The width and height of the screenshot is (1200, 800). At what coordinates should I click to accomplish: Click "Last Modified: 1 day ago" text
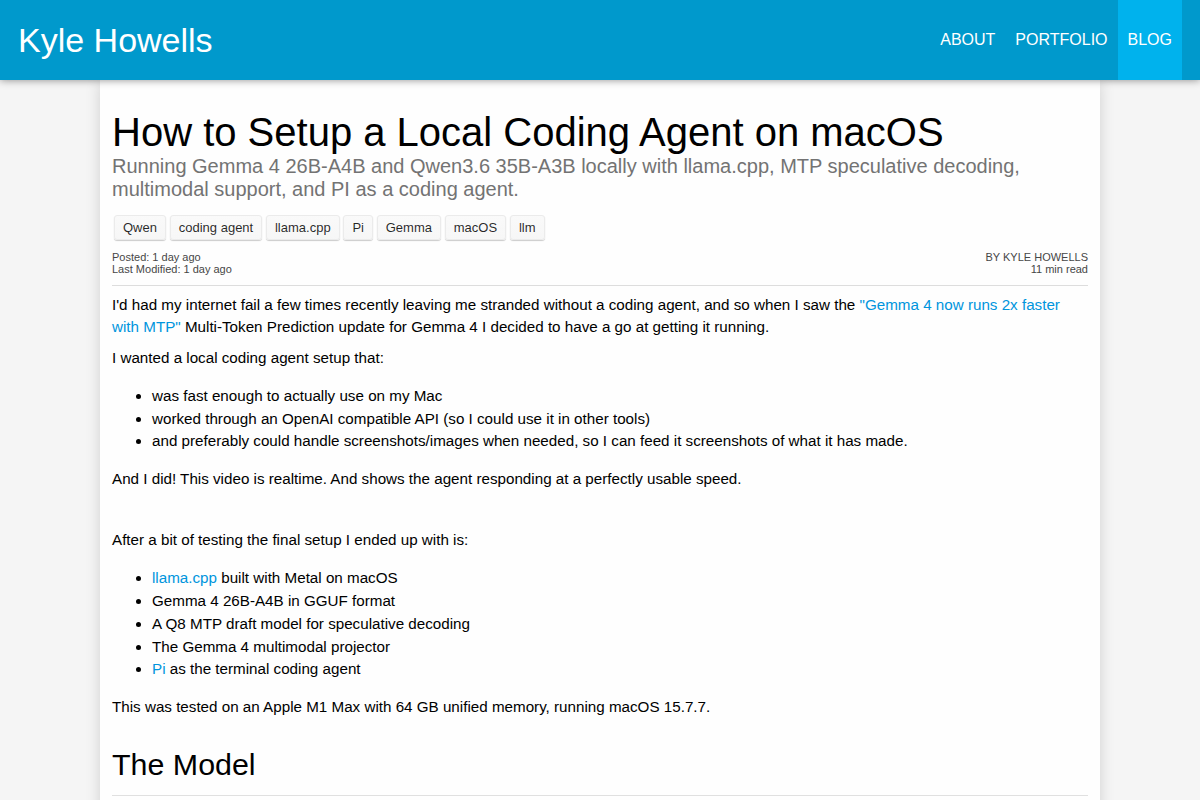[x=172, y=269]
